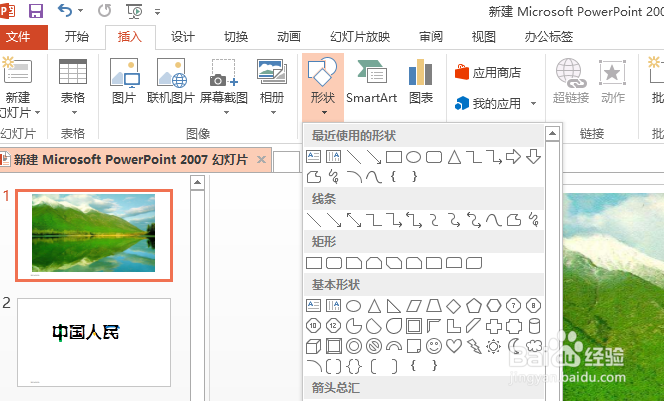The width and height of the screenshot is (664, 401).
Task: Select the pentagon in 基本形状
Action: (474, 305)
